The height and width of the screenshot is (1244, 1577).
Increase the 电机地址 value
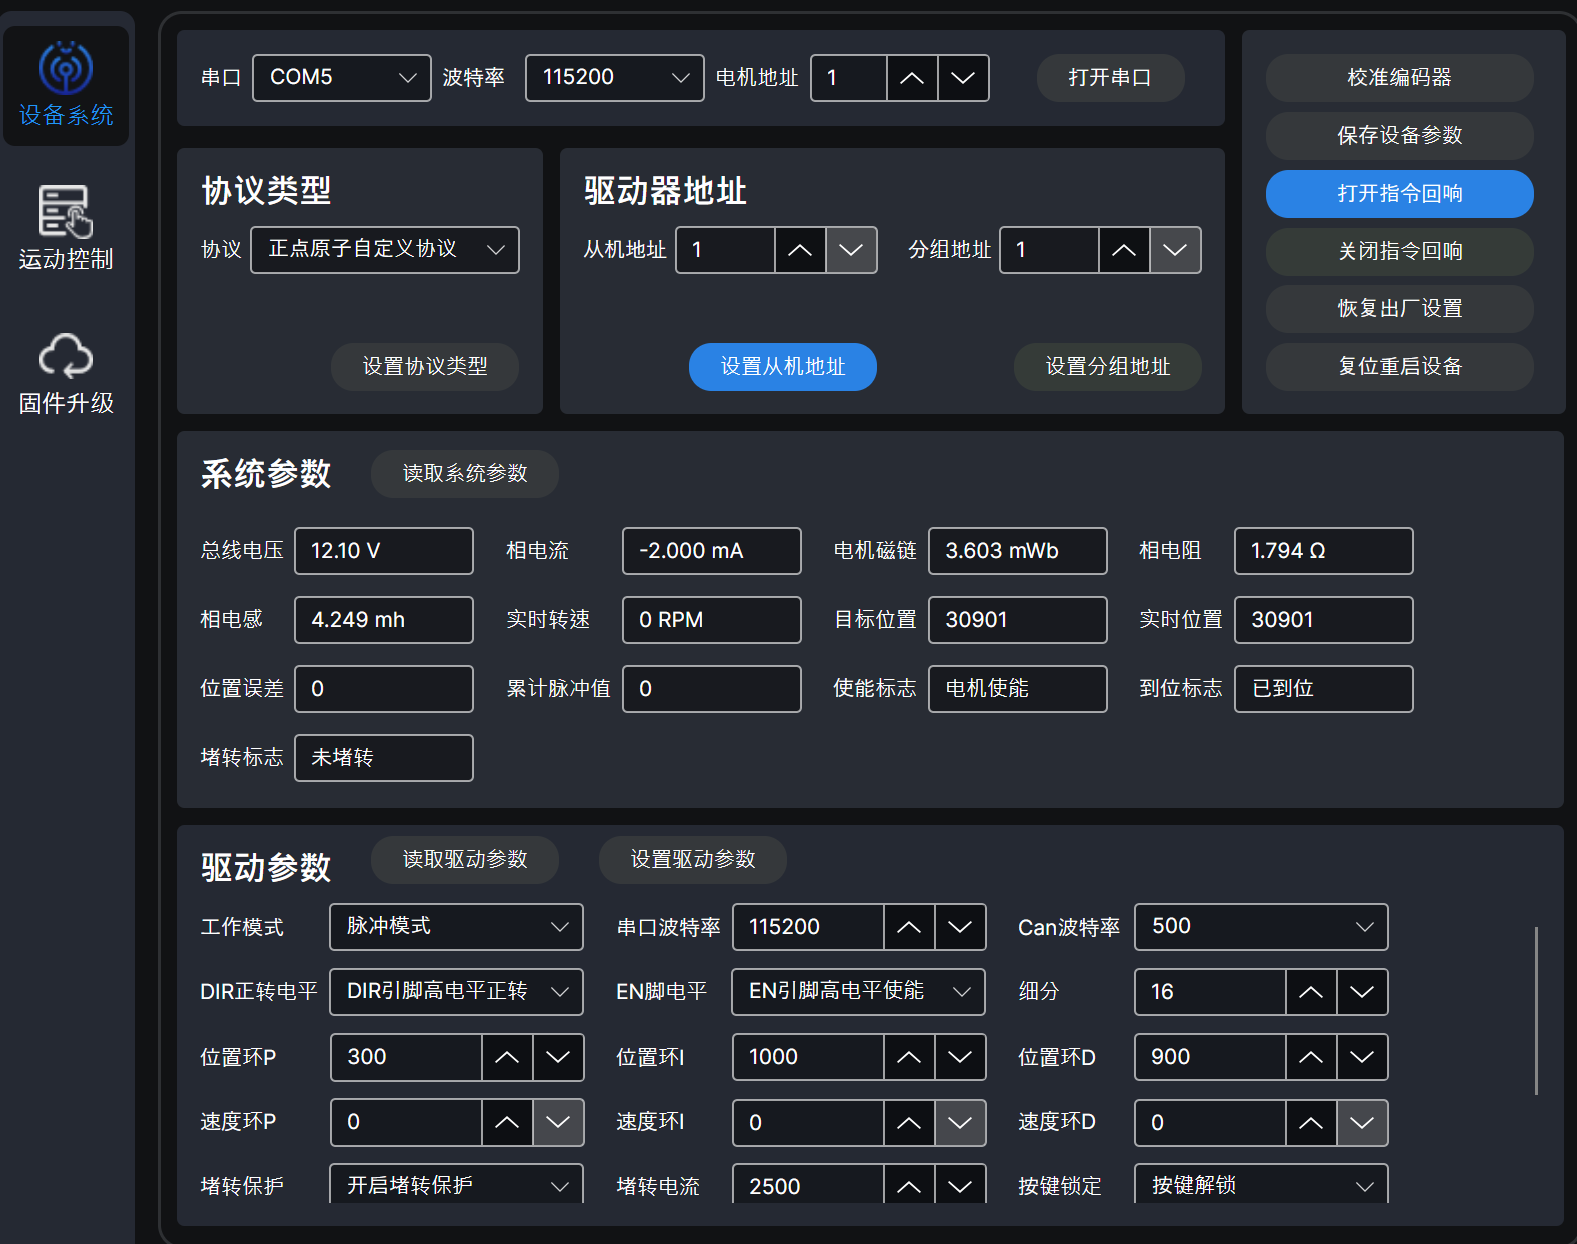912,78
